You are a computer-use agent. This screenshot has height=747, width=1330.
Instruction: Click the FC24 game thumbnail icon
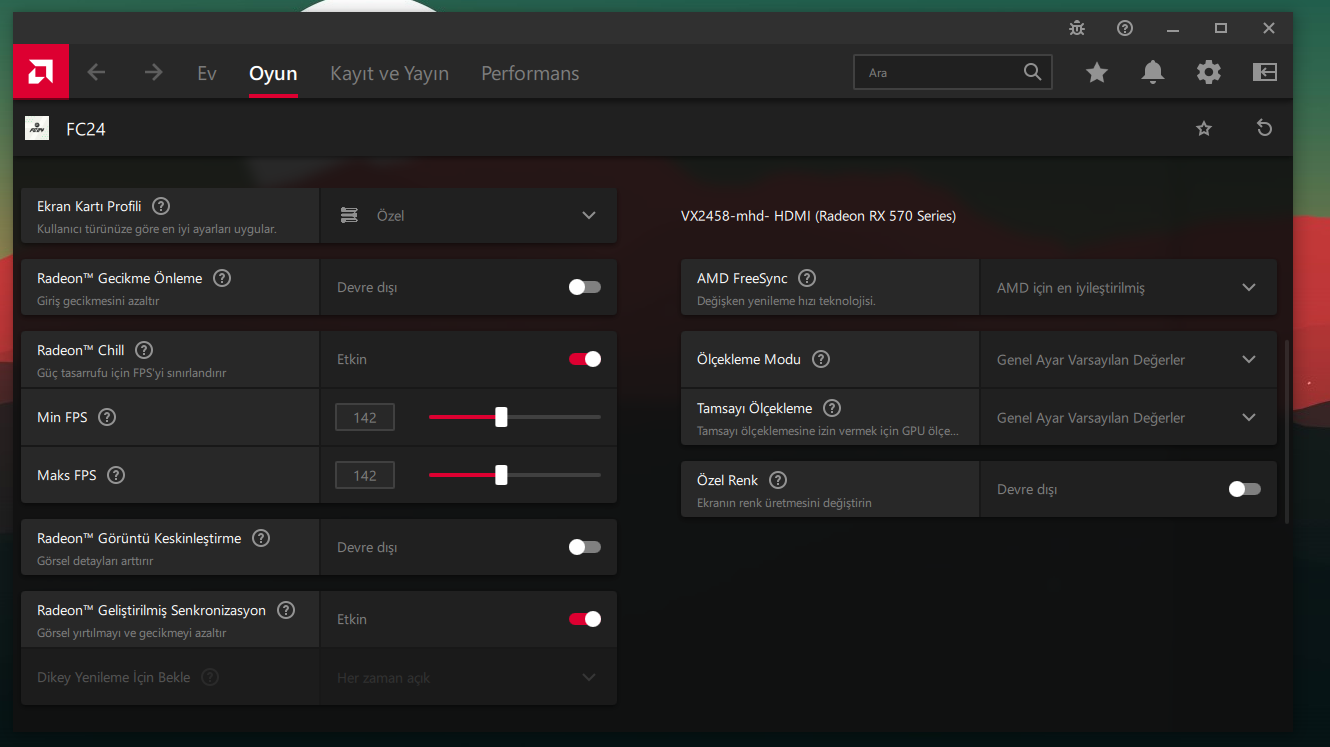(37, 128)
